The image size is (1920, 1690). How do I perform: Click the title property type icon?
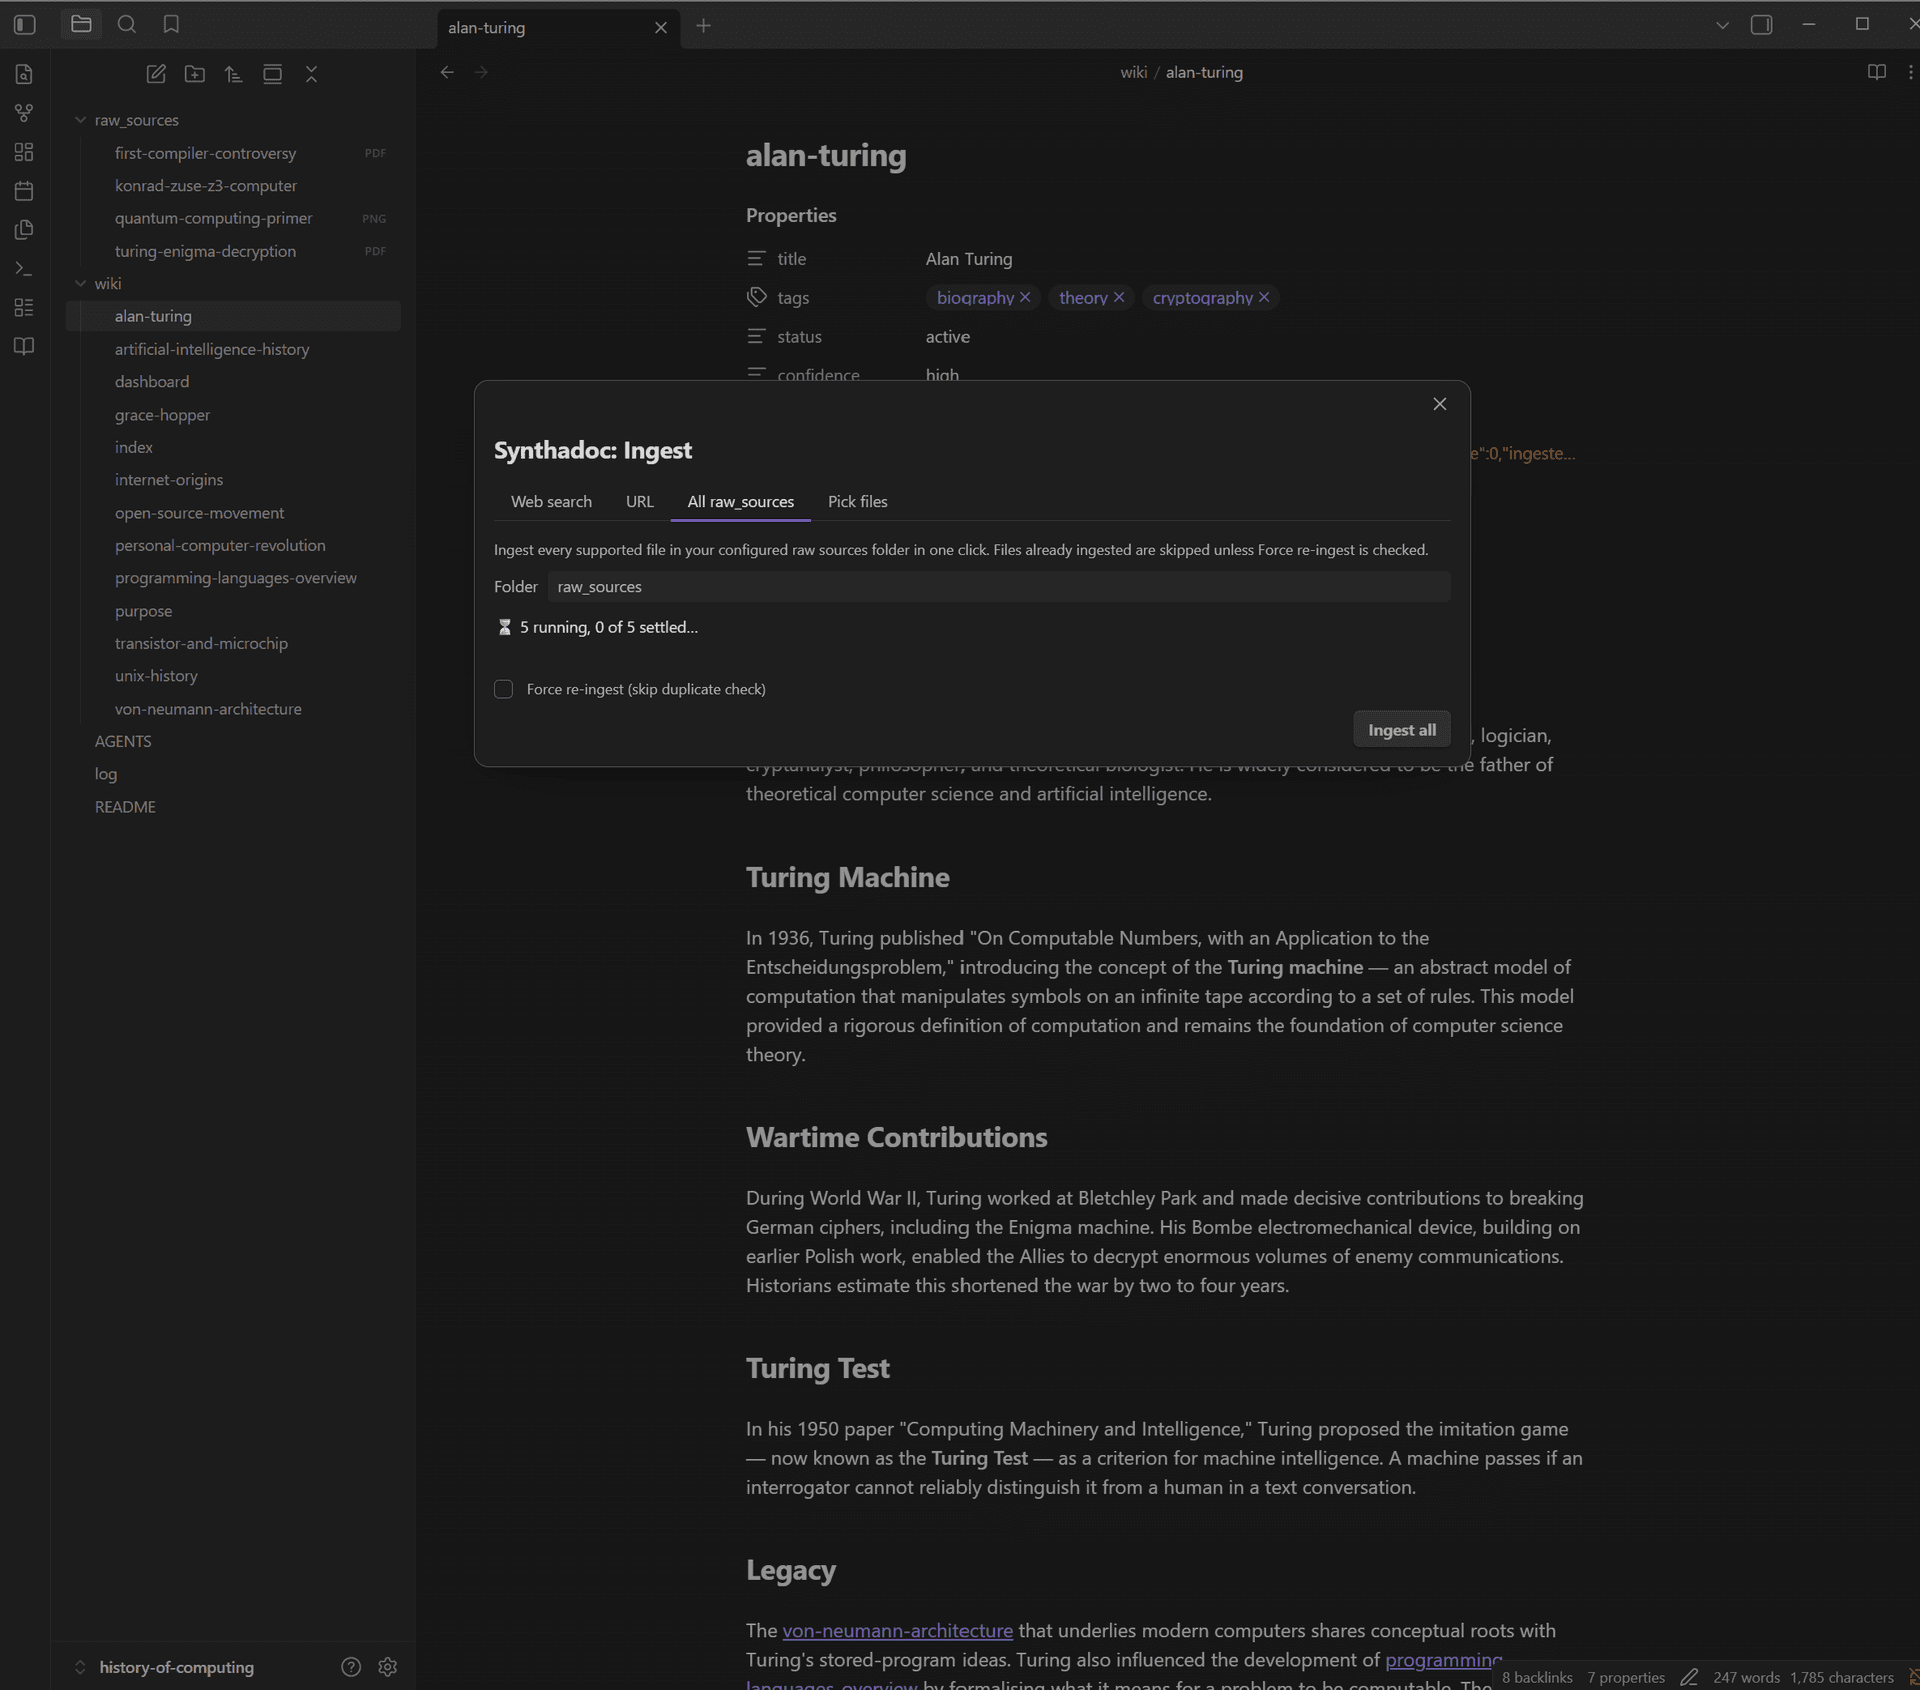(x=756, y=258)
